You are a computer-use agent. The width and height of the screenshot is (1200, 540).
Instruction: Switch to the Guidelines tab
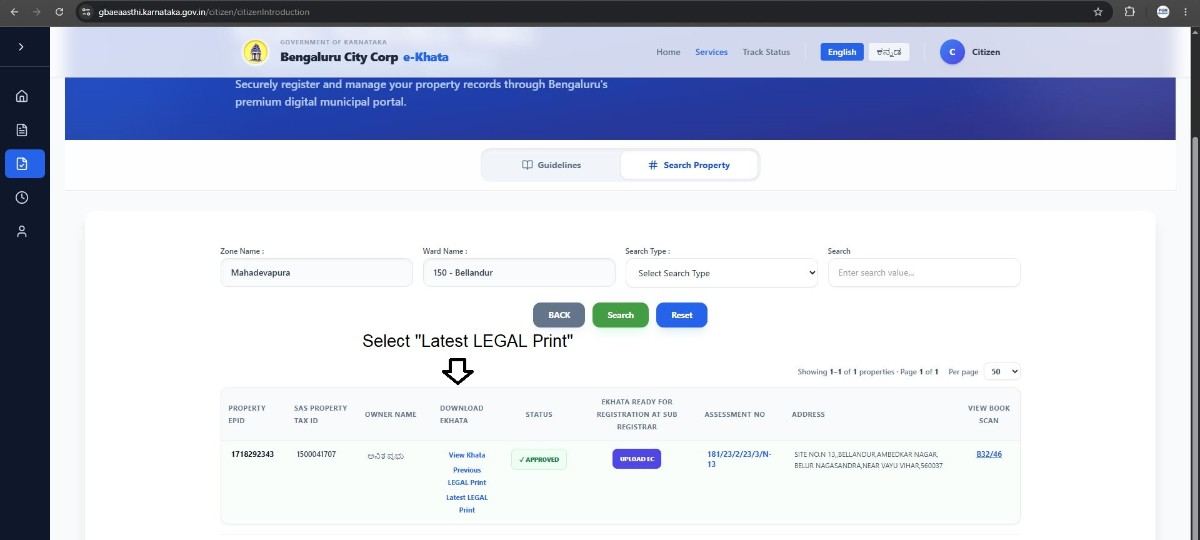[551, 165]
